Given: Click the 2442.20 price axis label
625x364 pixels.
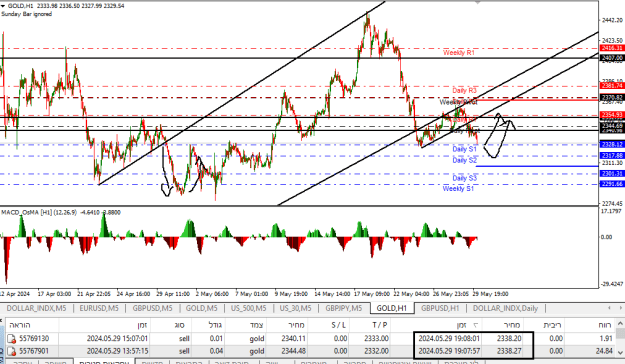Looking at the screenshot, I should (x=612, y=20).
